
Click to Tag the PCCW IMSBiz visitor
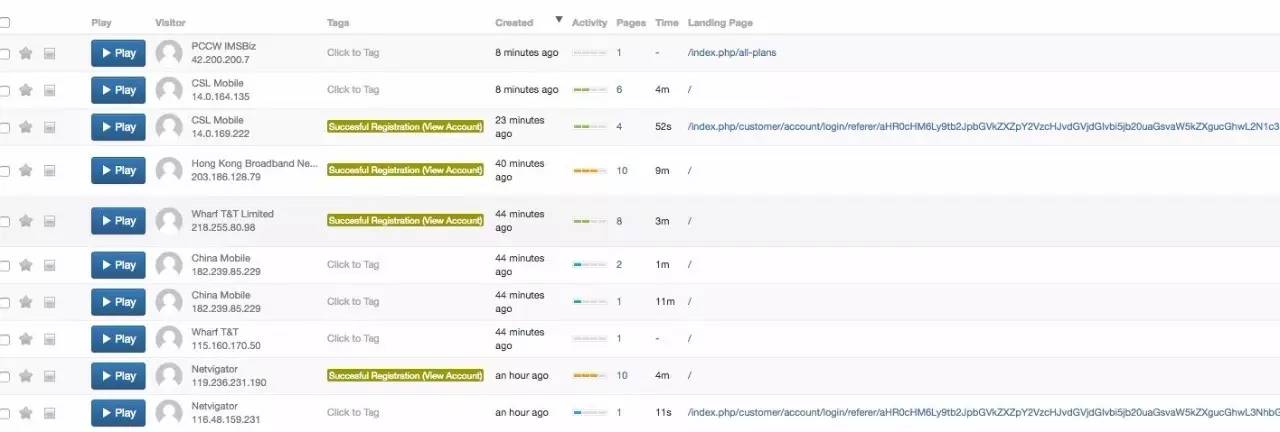[353, 53]
